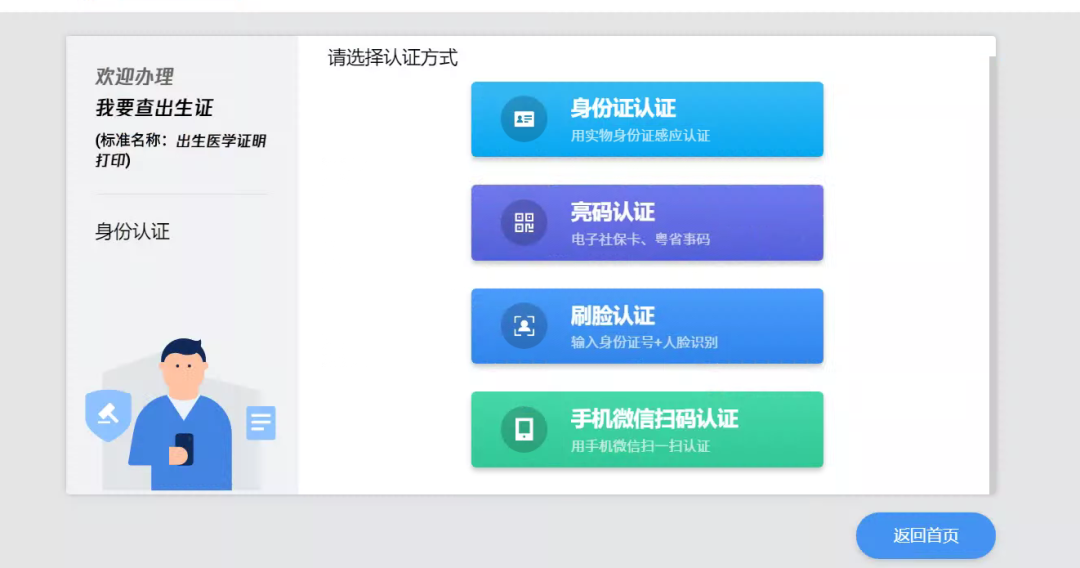Viewport: 1080px width, 568px height.
Task: Click the 身份认证 step label in sidebar
Action: coord(132,231)
